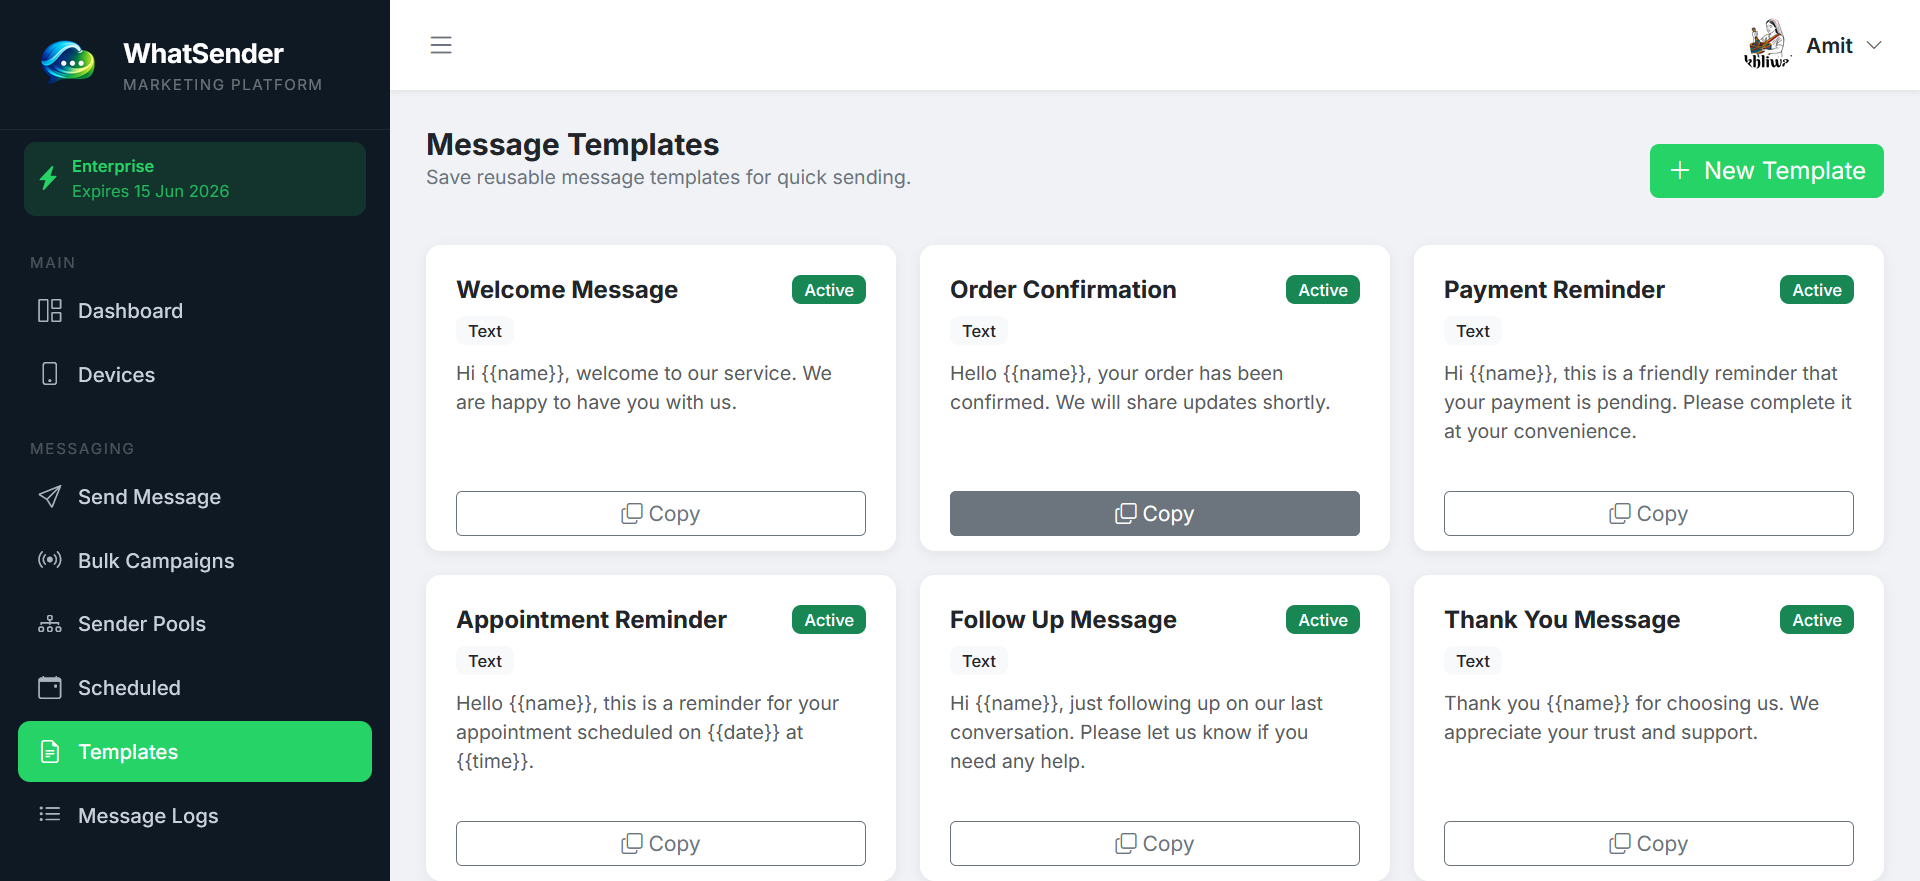The image size is (1920, 881).
Task: Click the Appointment Reminder body text
Action: pos(648,732)
